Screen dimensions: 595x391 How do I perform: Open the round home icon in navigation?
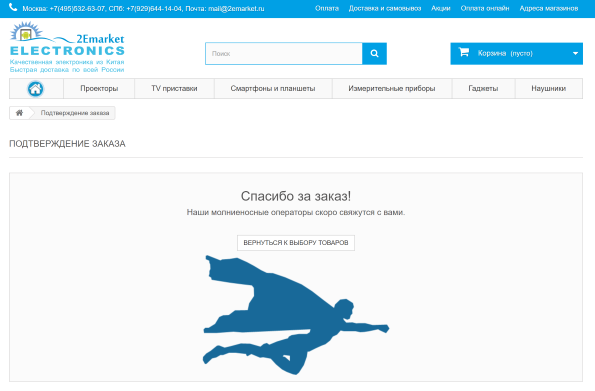pyautogui.click(x=36, y=89)
